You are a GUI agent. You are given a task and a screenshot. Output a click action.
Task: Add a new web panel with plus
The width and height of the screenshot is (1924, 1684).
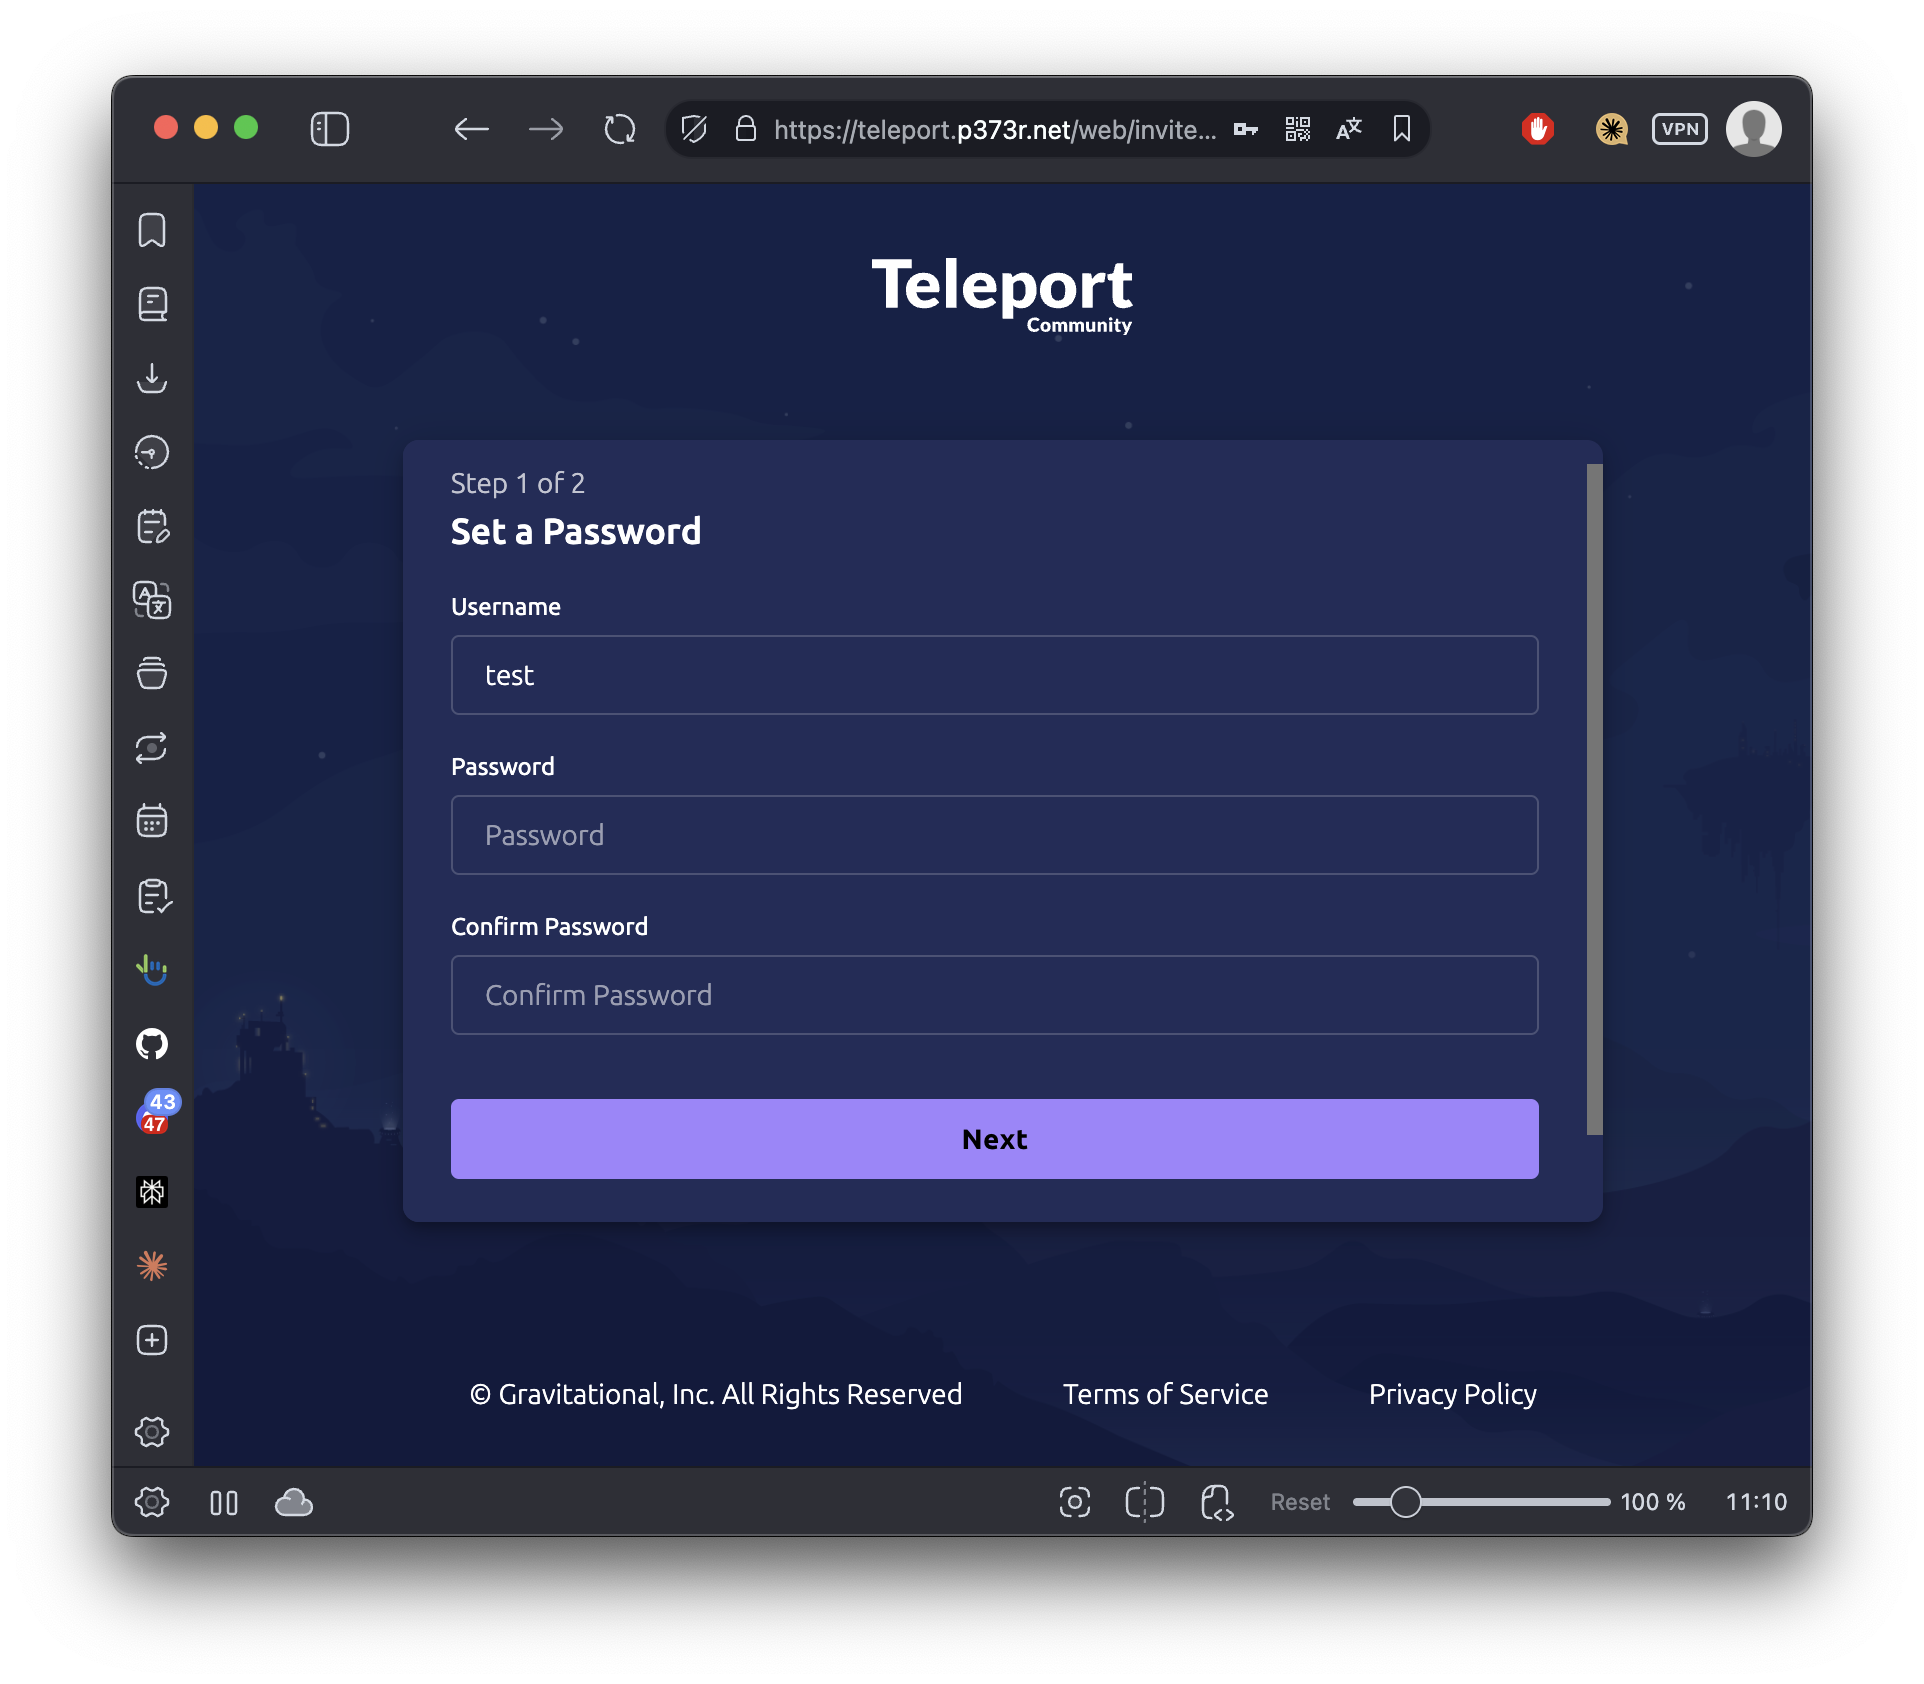click(152, 1340)
